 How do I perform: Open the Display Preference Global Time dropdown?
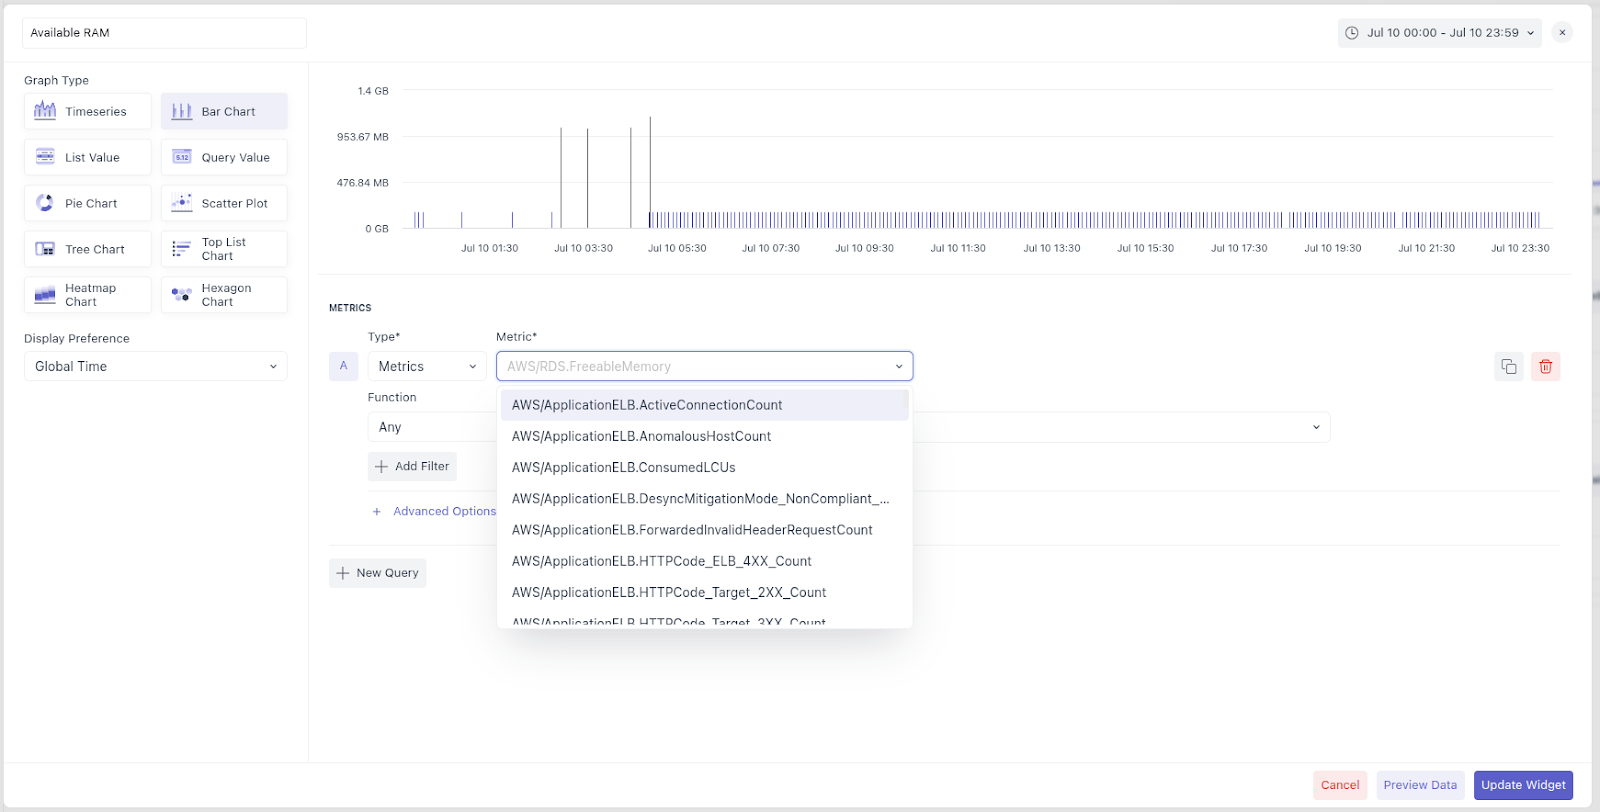coord(156,366)
